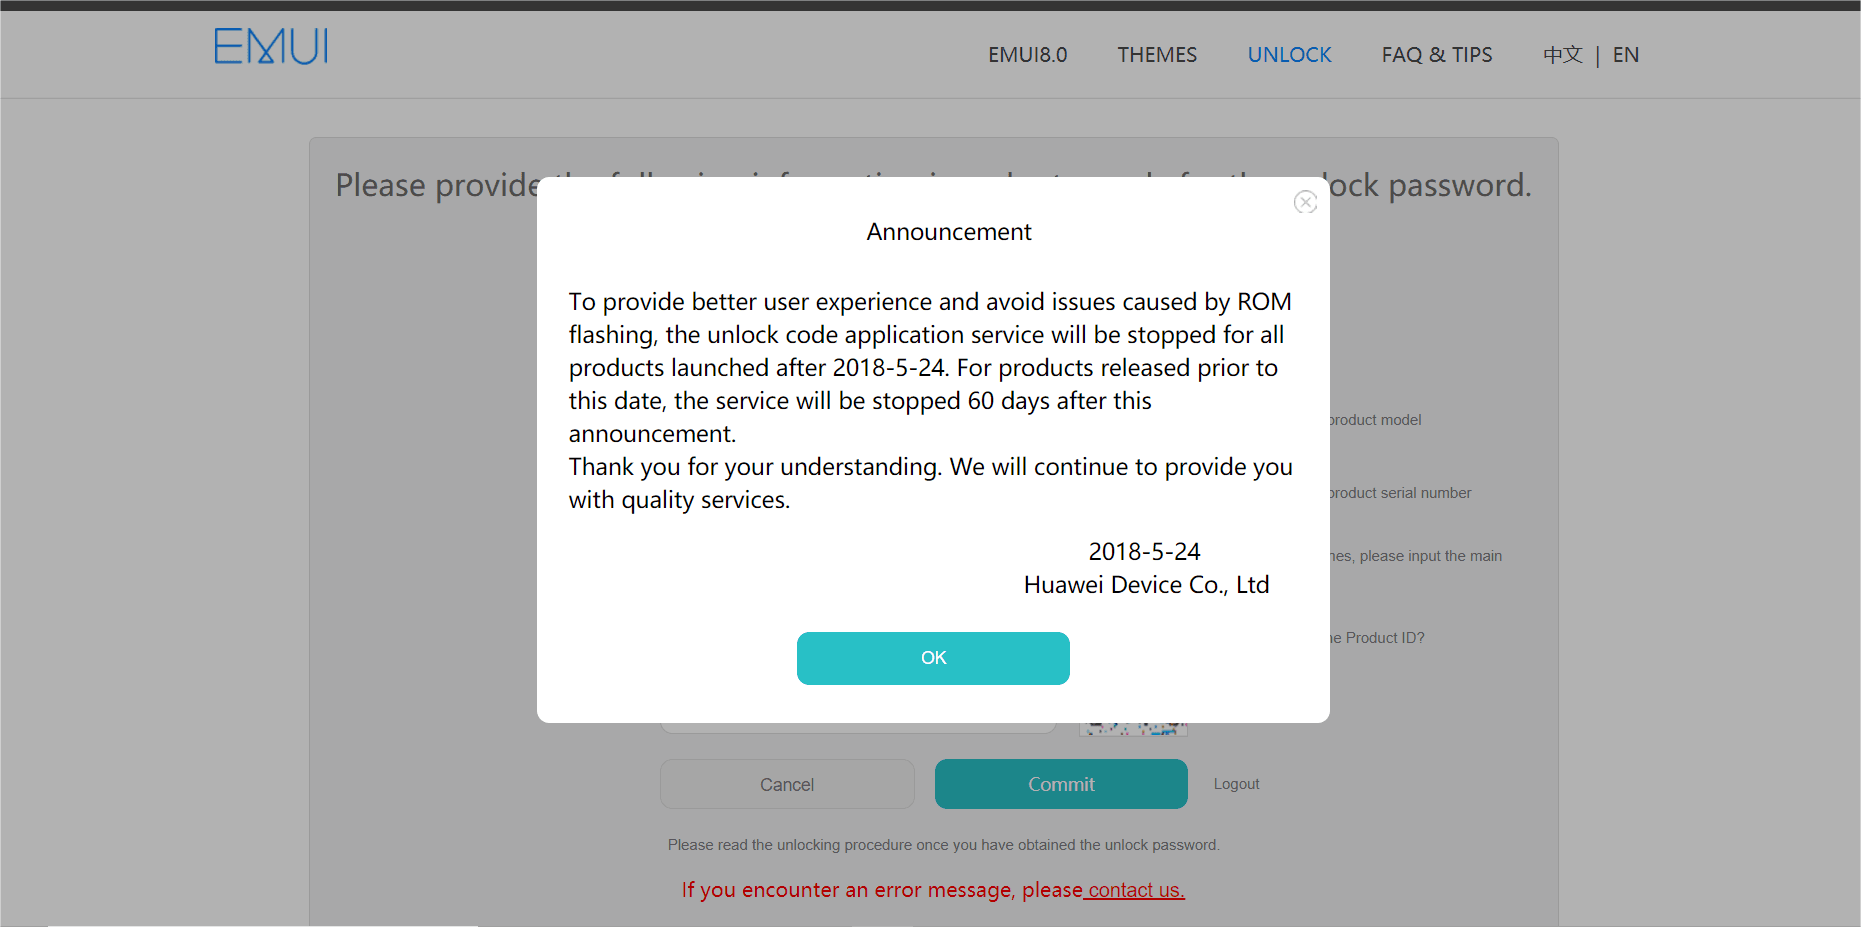Click the captcha image beside input field
Screen dimensions: 1861x927
point(1133,729)
